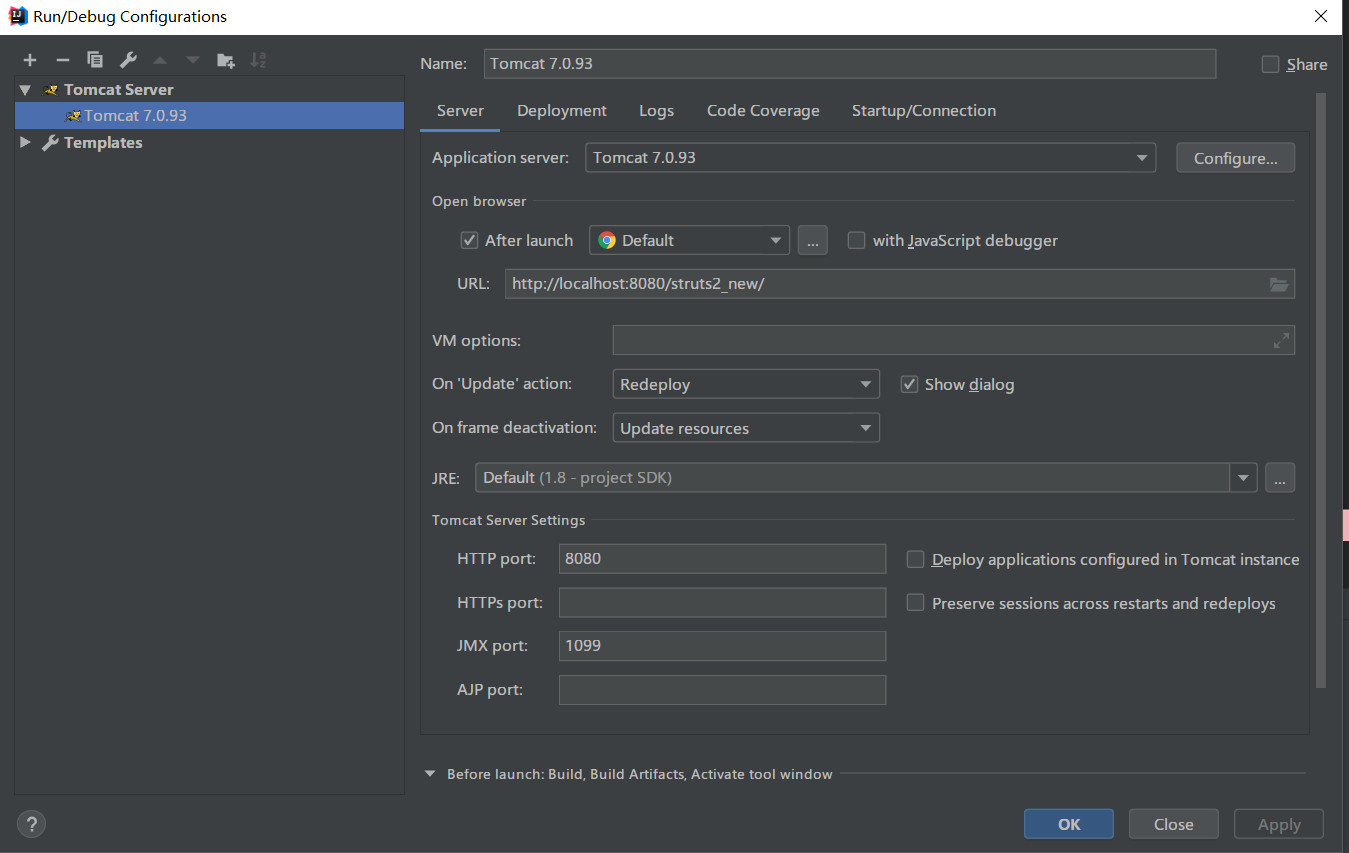Click the Close button at the bottom

pos(1174,824)
